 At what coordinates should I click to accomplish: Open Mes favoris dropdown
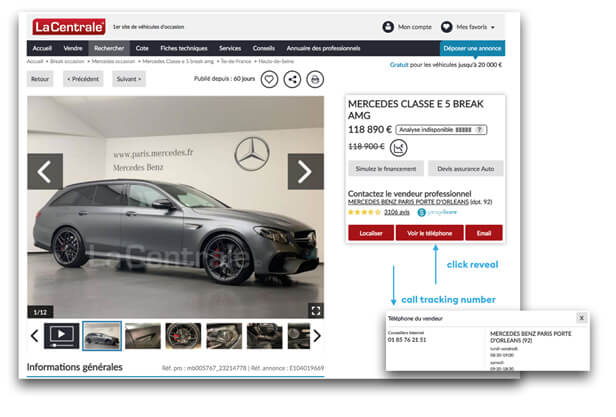469,27
